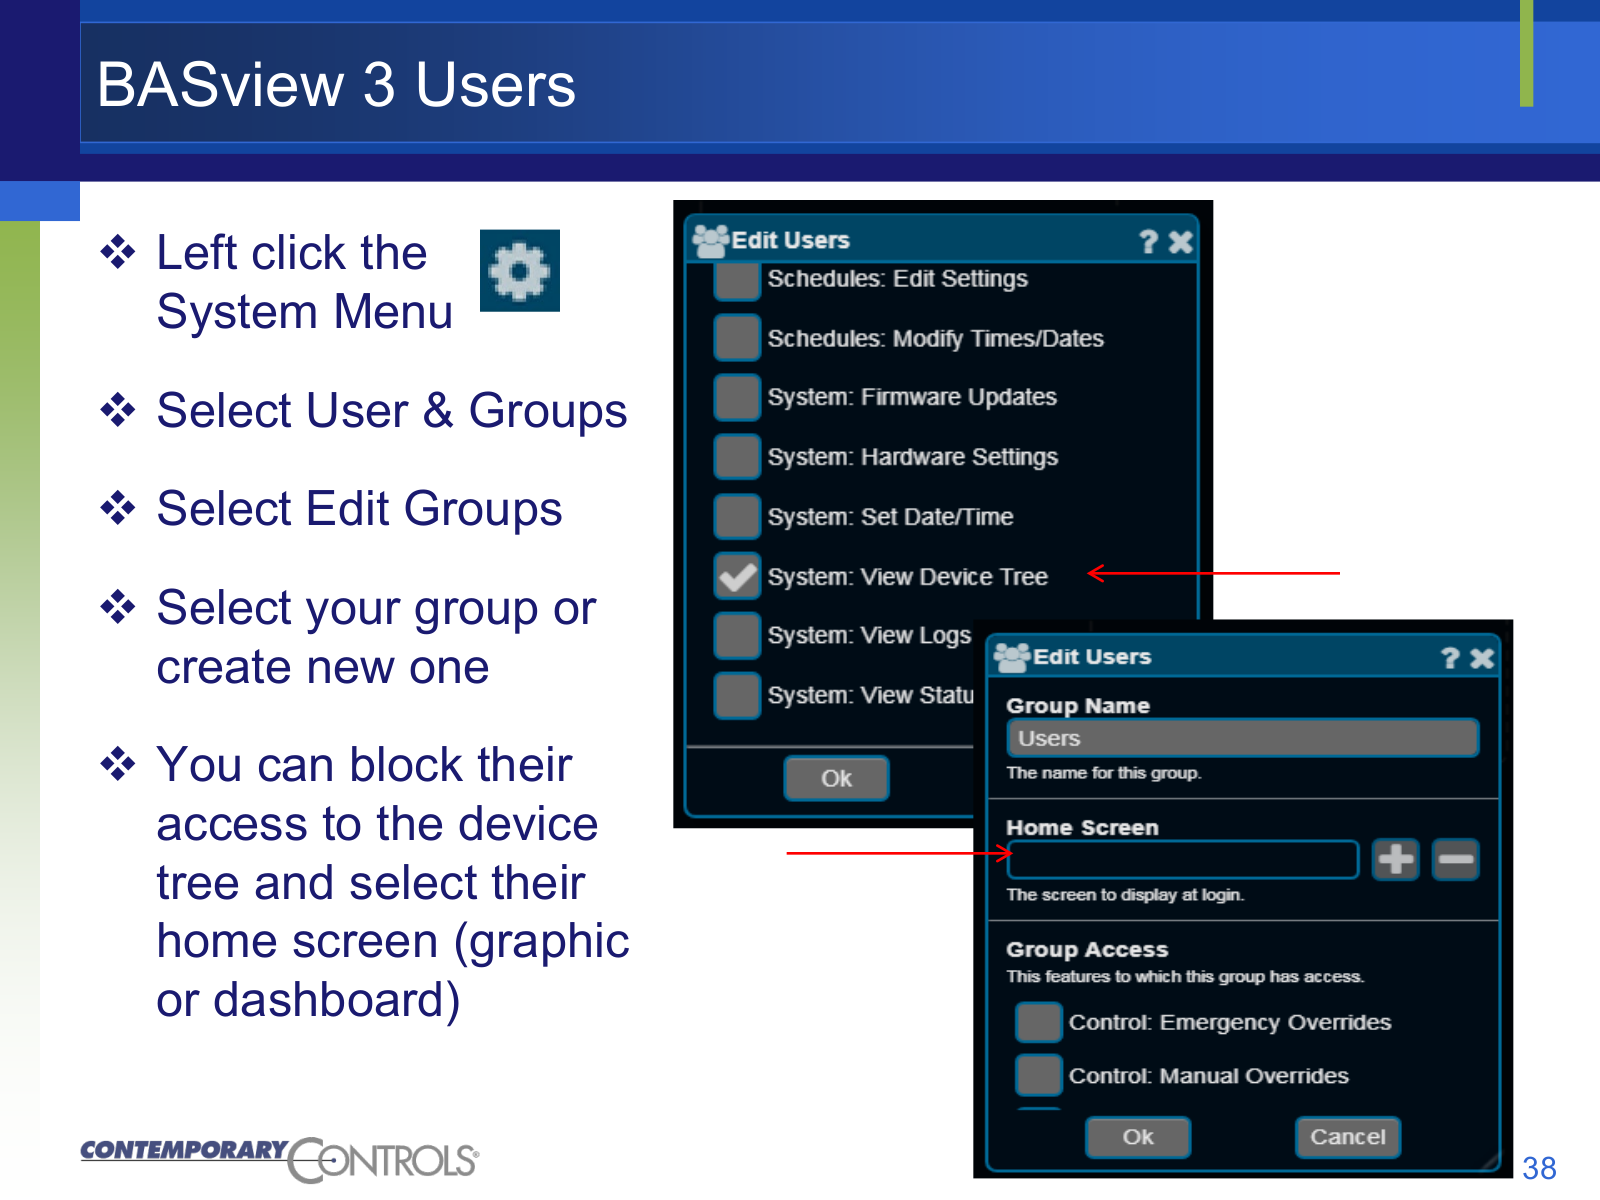The image size is (1600, 1200).
Task: Click 'The screen to display at login.' text
Action: (x=1125, y=895)
